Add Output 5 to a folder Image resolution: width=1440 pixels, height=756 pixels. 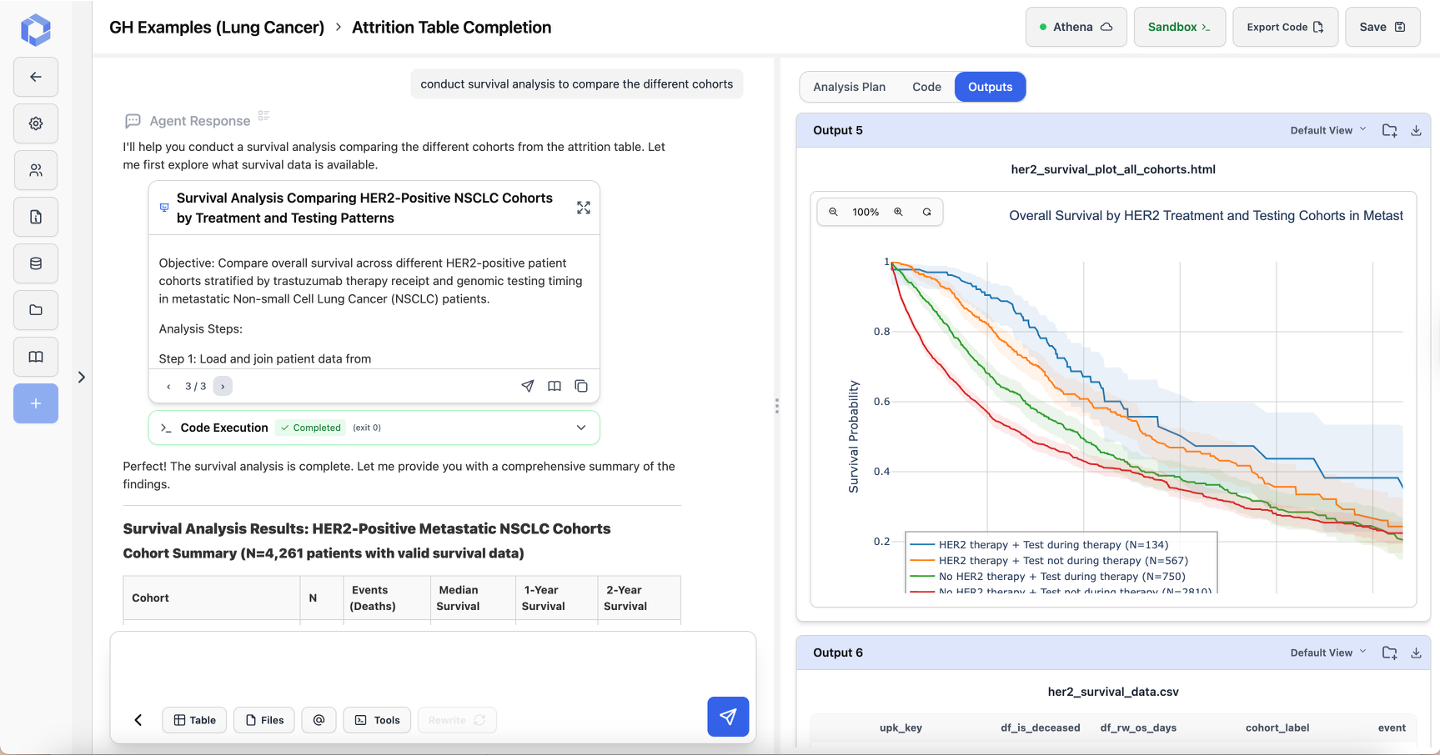point(1389,129)
